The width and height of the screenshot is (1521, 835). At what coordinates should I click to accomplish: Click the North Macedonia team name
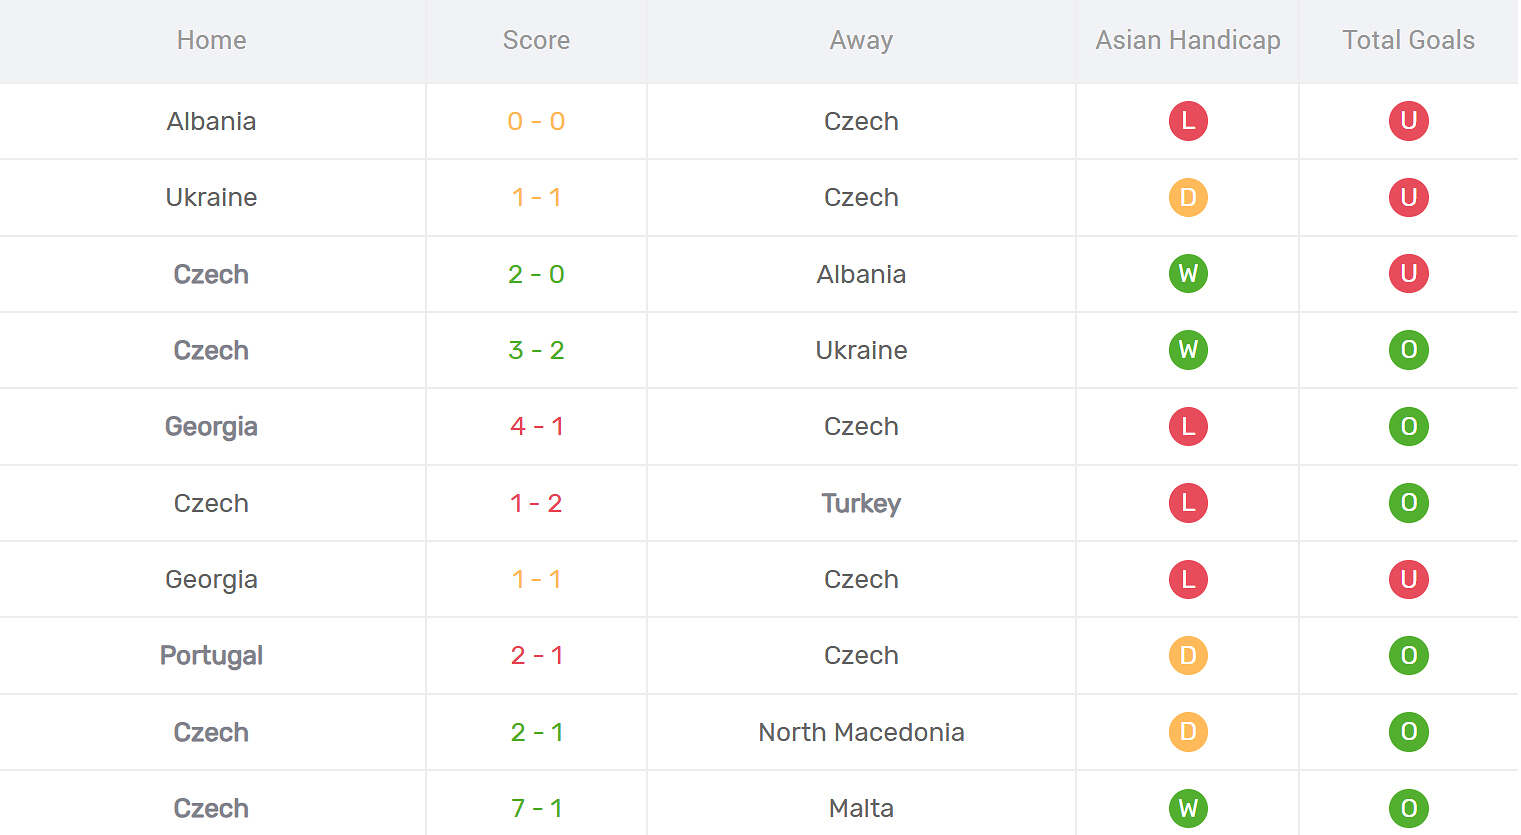point(861,732)
